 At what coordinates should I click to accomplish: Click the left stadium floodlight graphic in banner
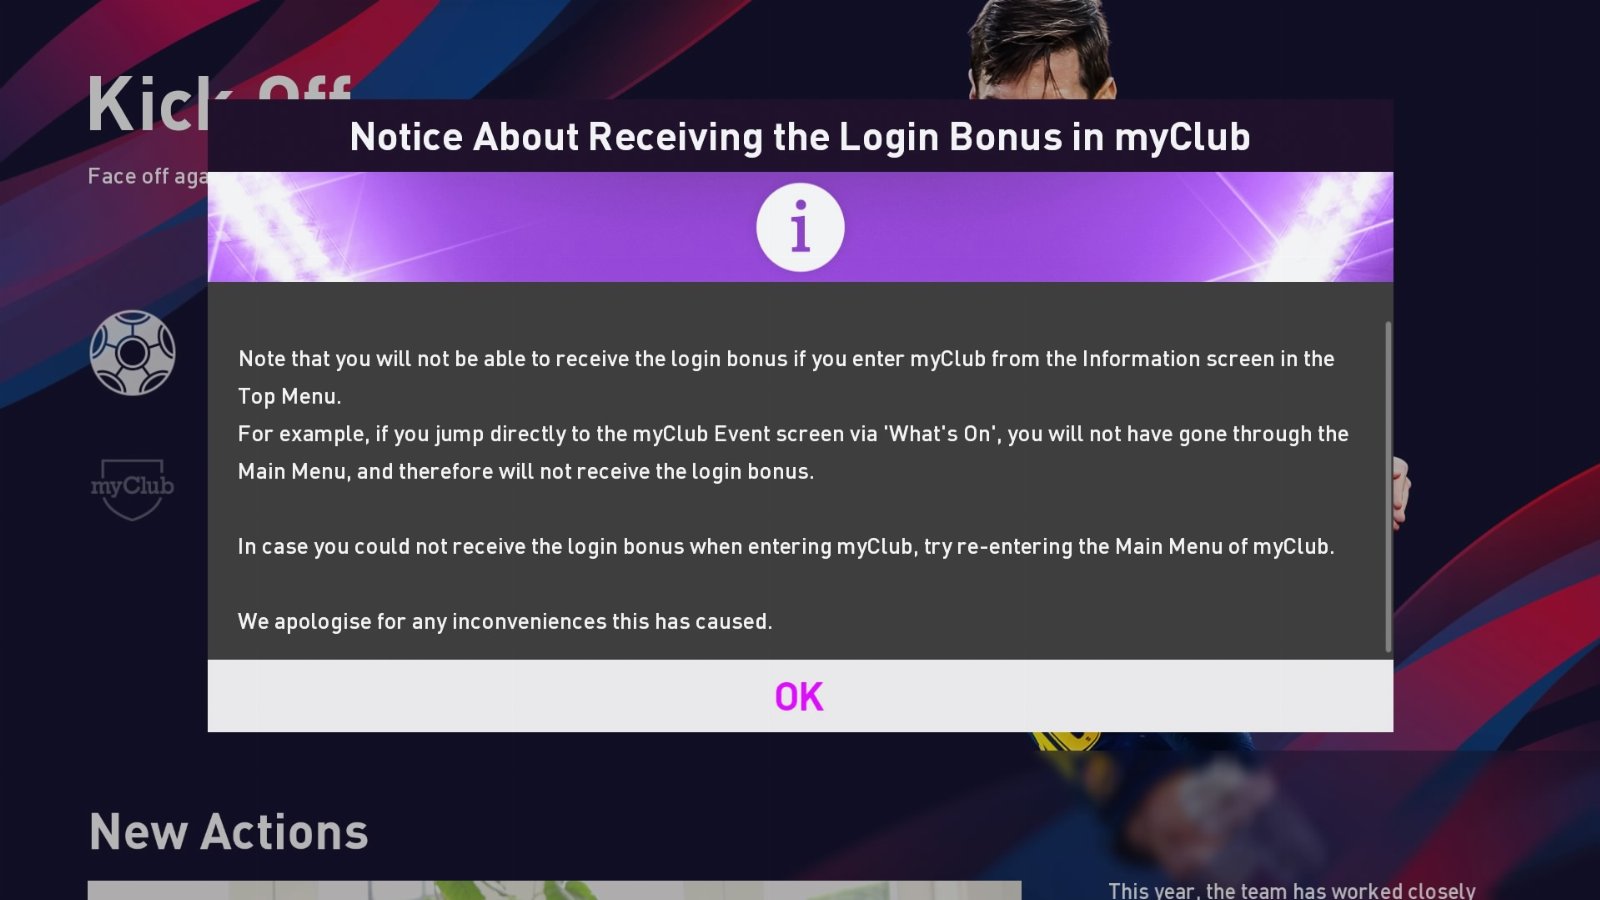coord(275,227)
